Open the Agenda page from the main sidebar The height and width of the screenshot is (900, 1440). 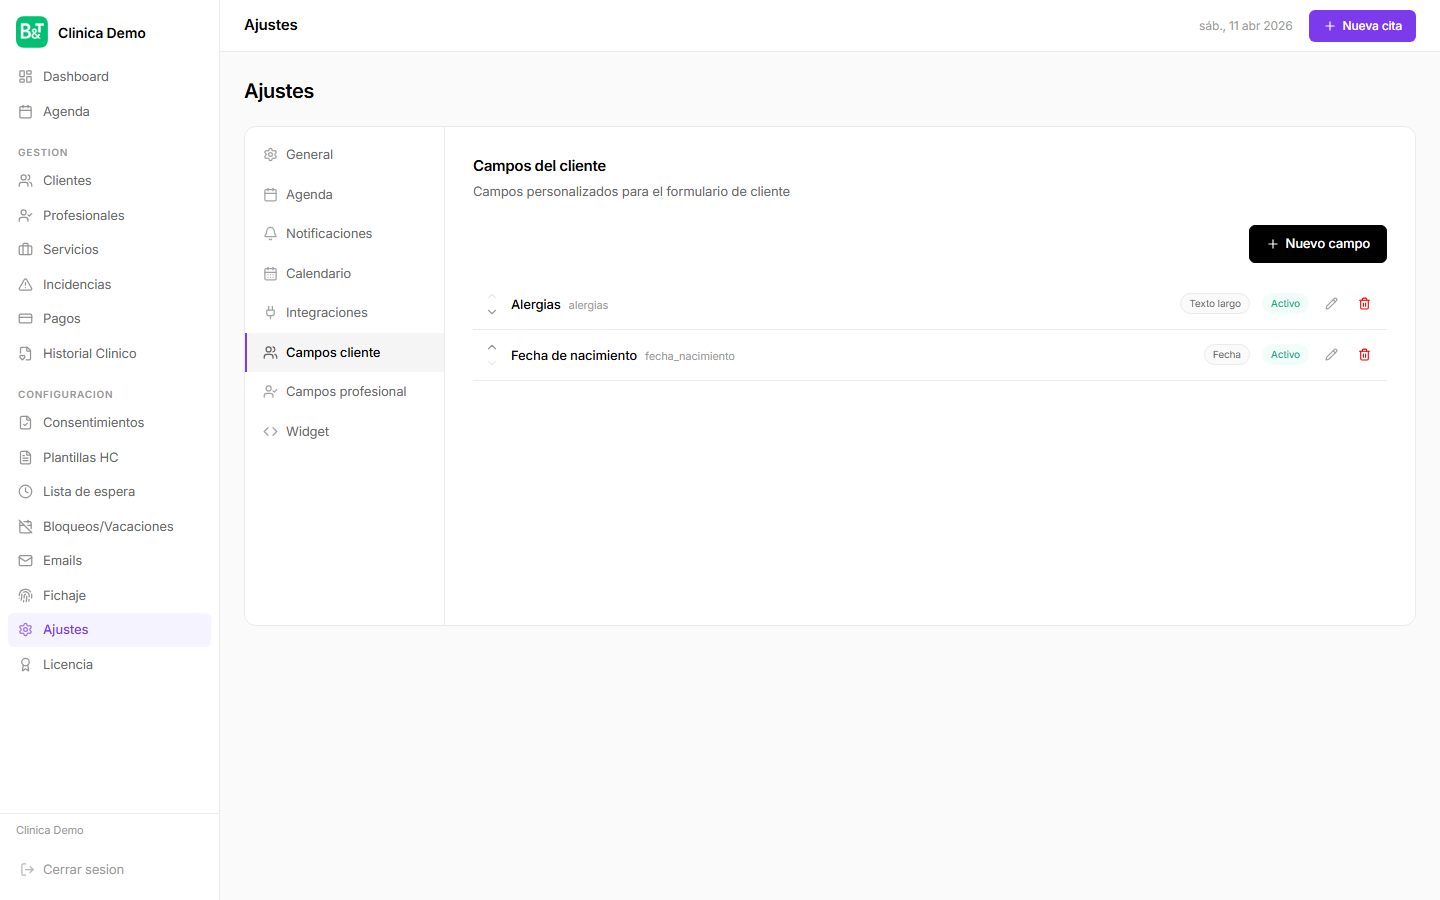coord(110,112)
